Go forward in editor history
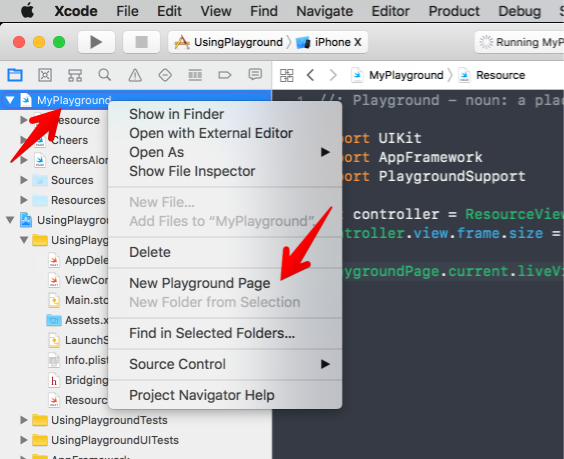 pos(333,75)
